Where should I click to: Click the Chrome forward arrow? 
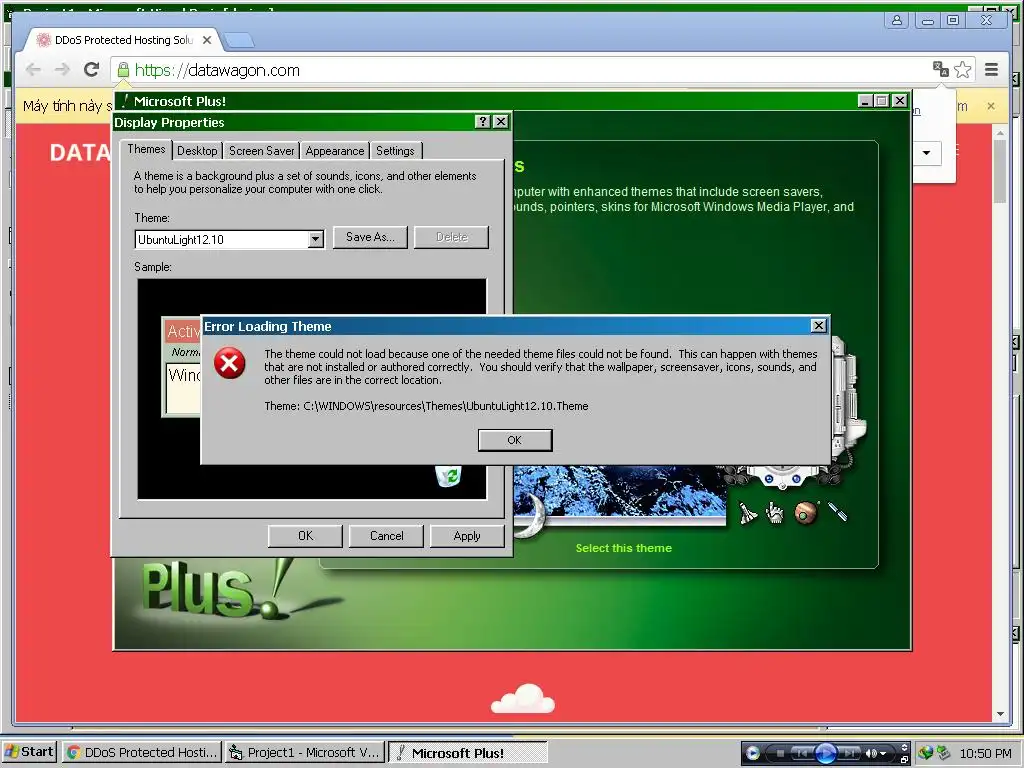coord(62,70)
